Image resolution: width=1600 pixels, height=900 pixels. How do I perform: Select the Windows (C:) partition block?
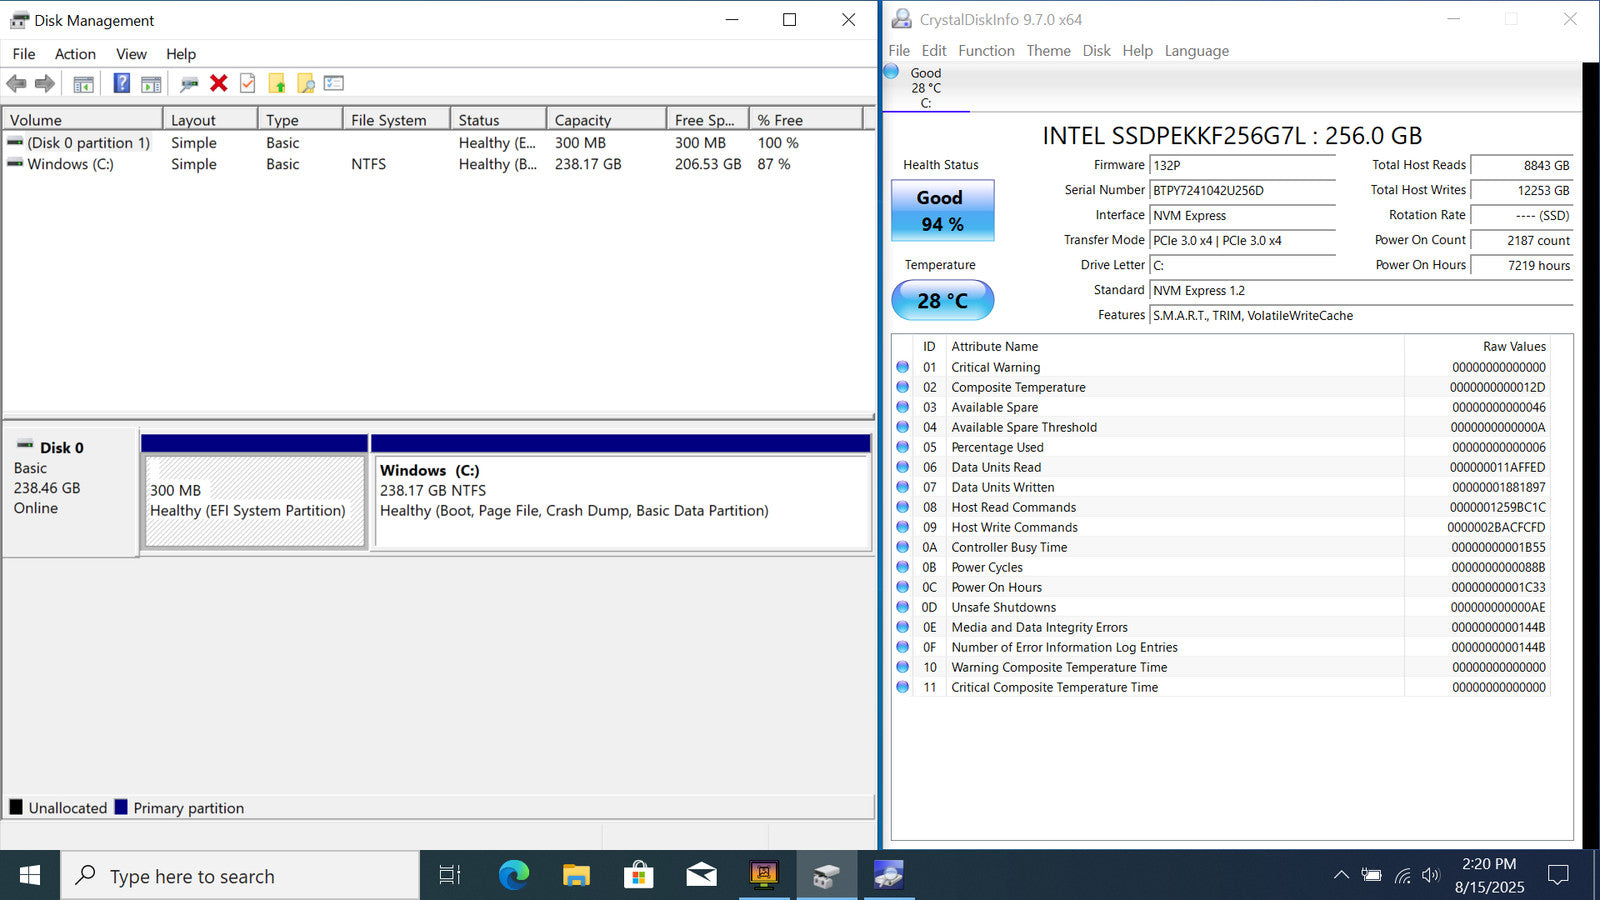coord(620,502)
